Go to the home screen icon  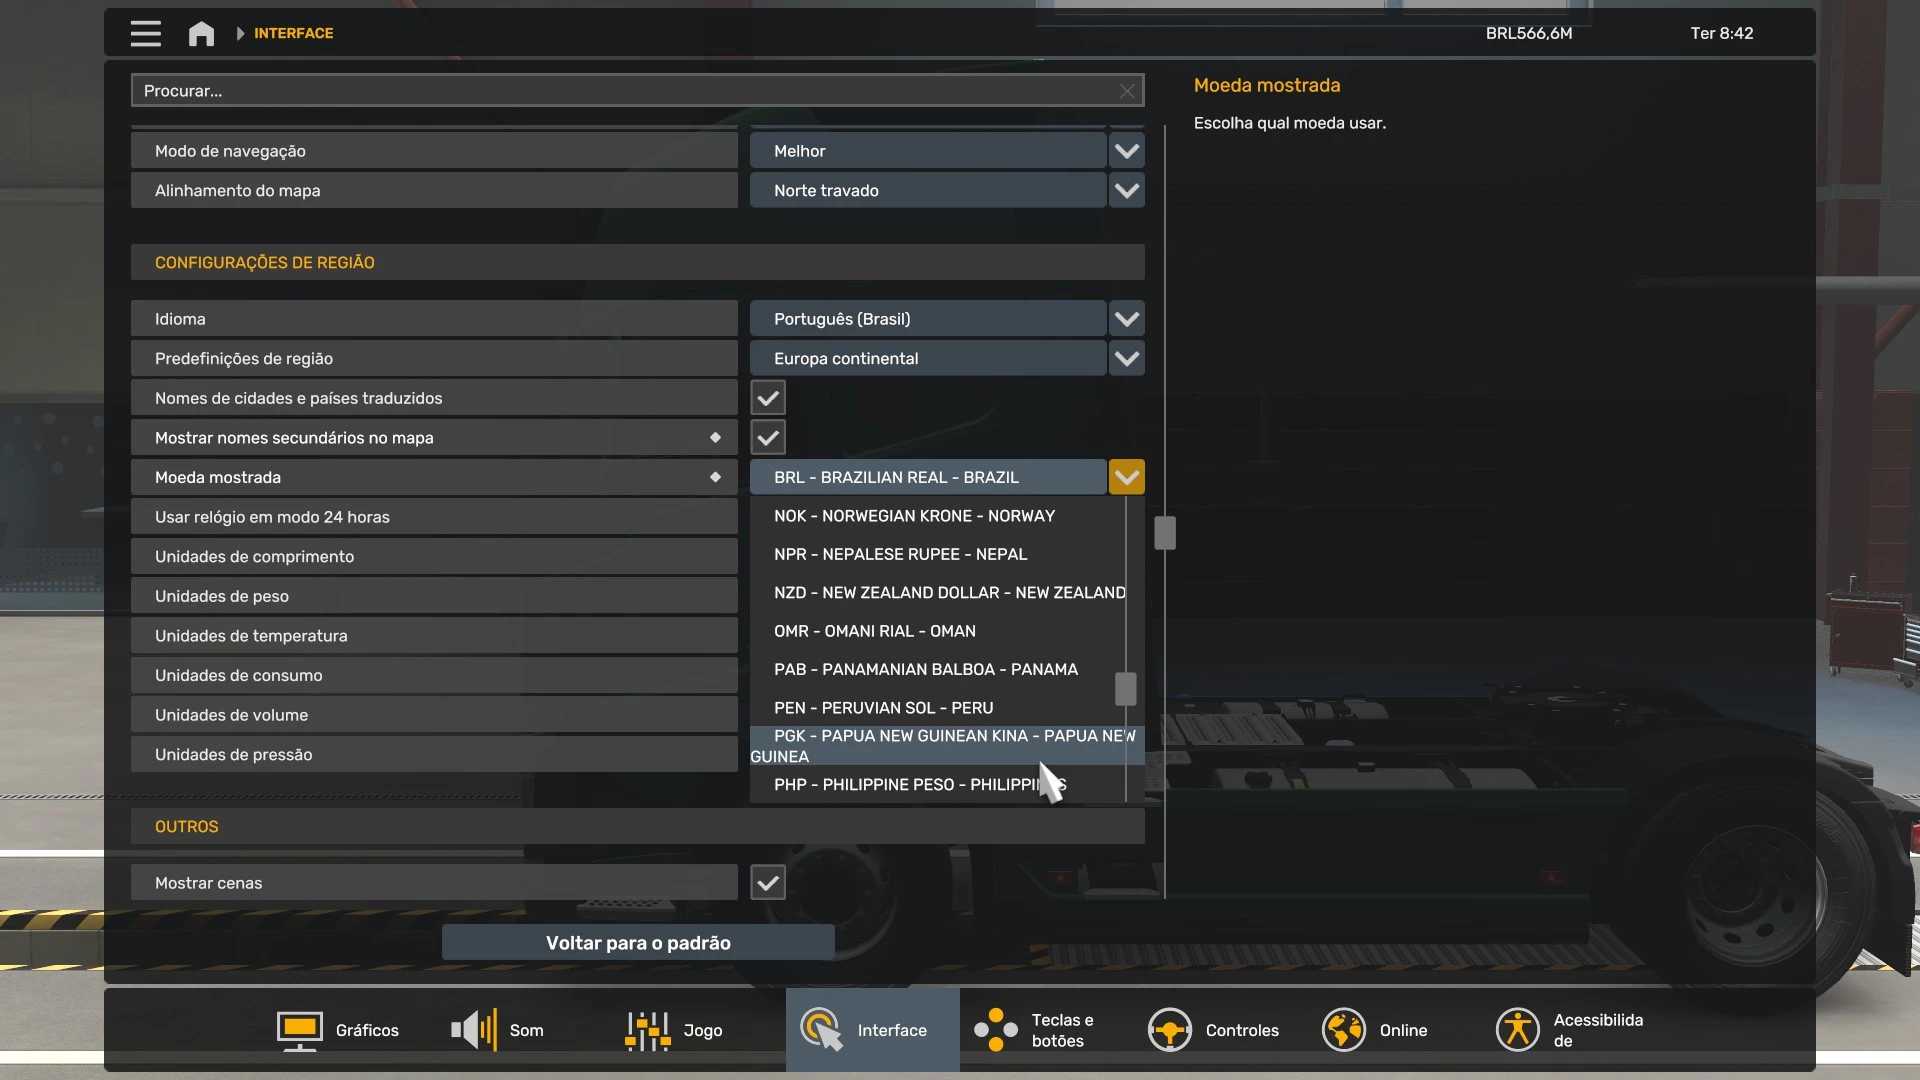(x=201, y=33)
